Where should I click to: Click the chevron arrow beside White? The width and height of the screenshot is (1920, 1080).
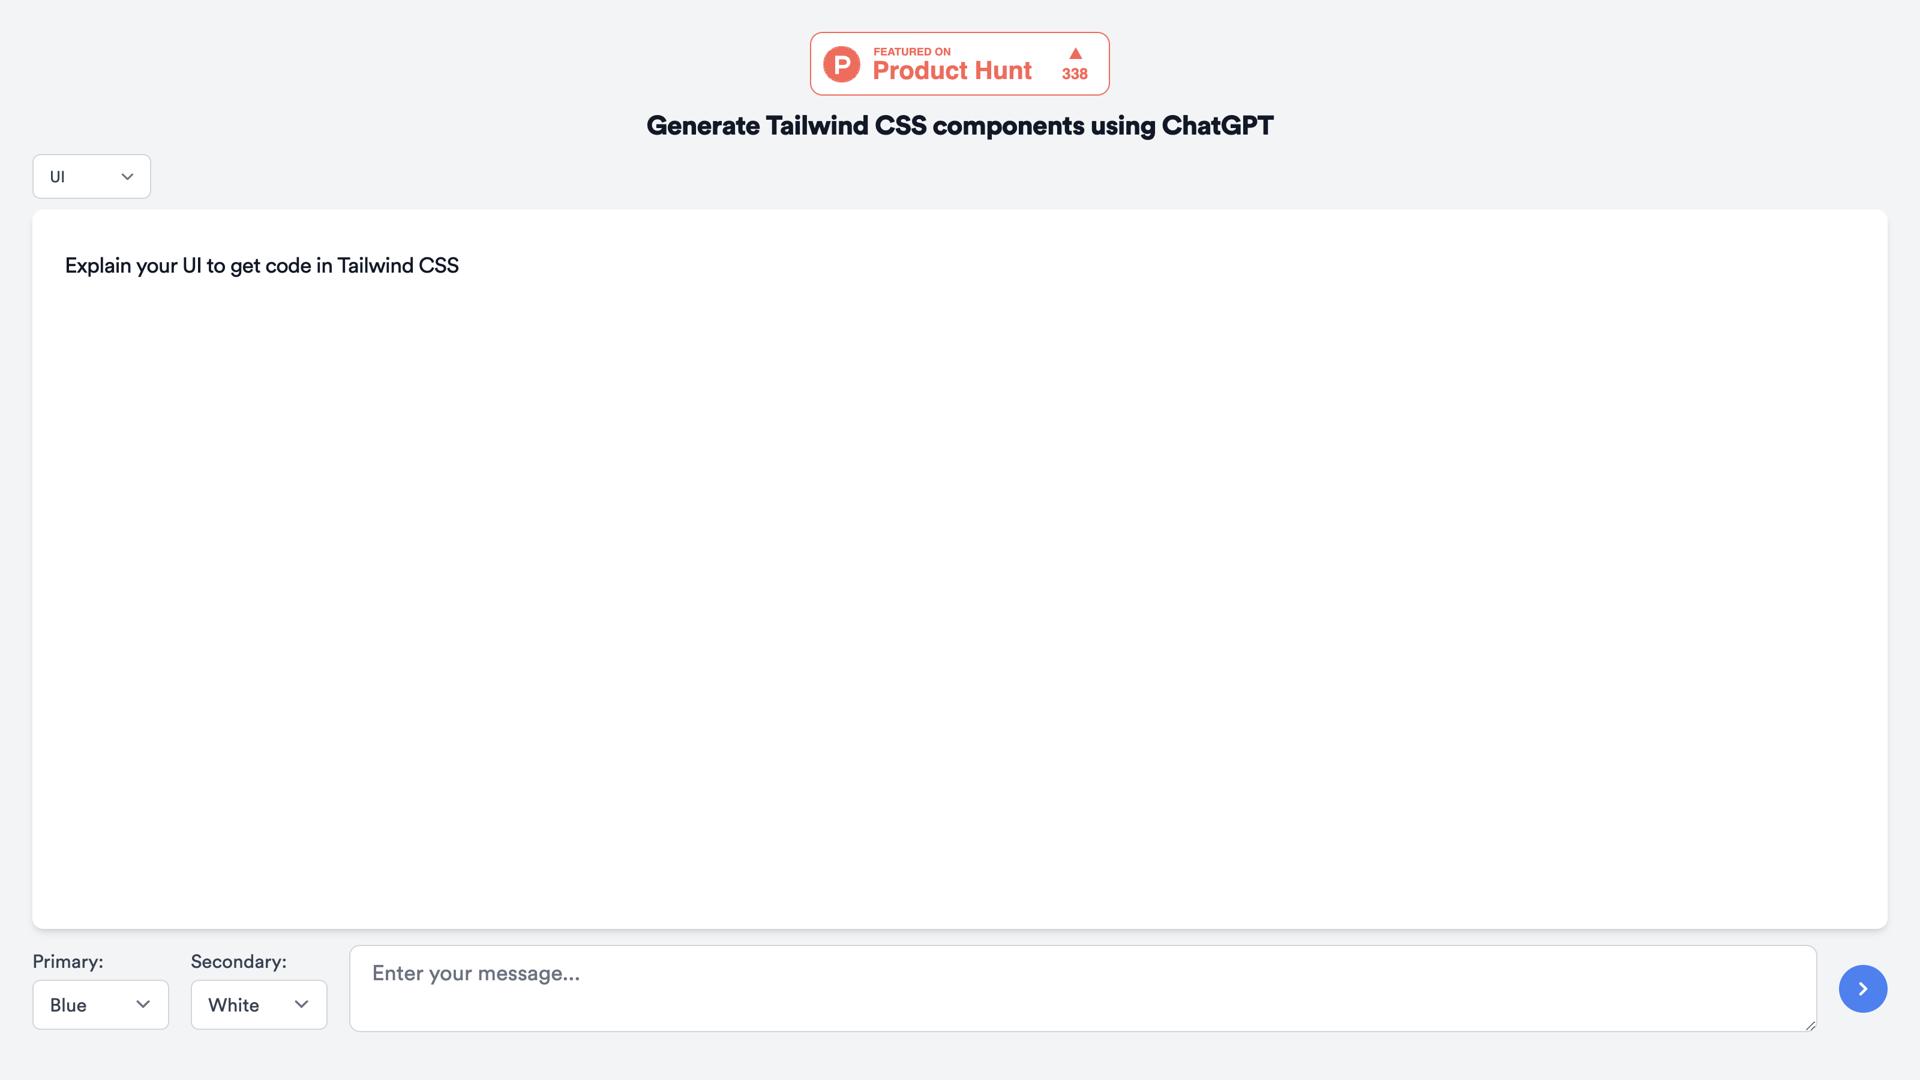tap(301, 1004)
